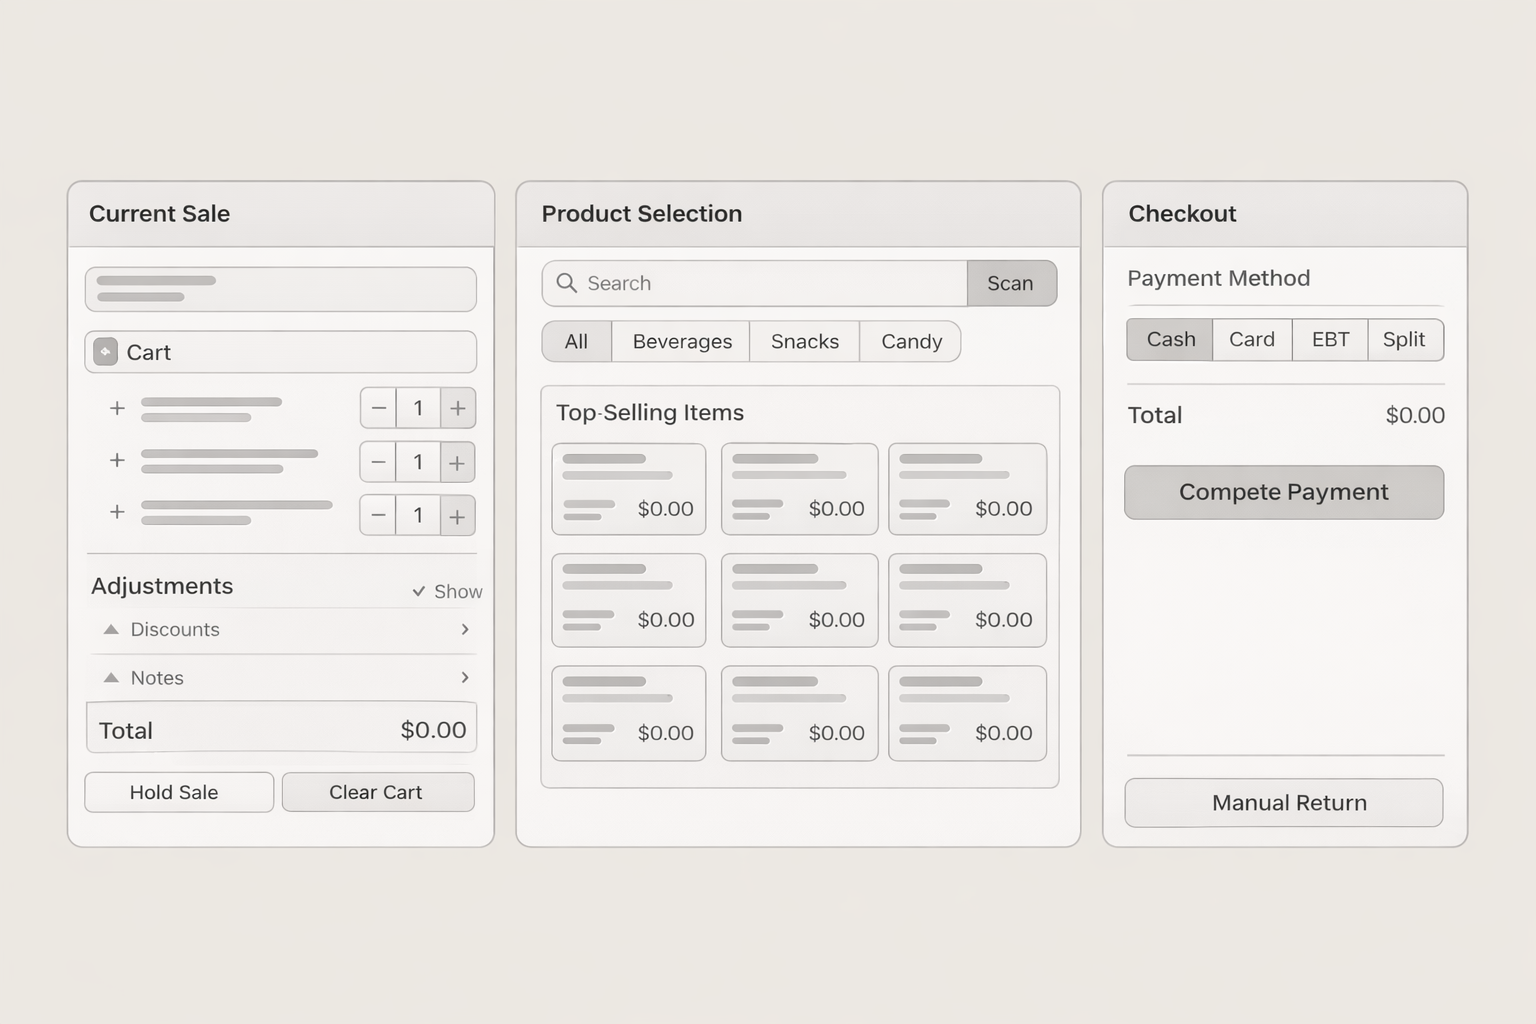Switch to the Beverages category tab
This screenshot has height=1024, width=1536.
682,342
